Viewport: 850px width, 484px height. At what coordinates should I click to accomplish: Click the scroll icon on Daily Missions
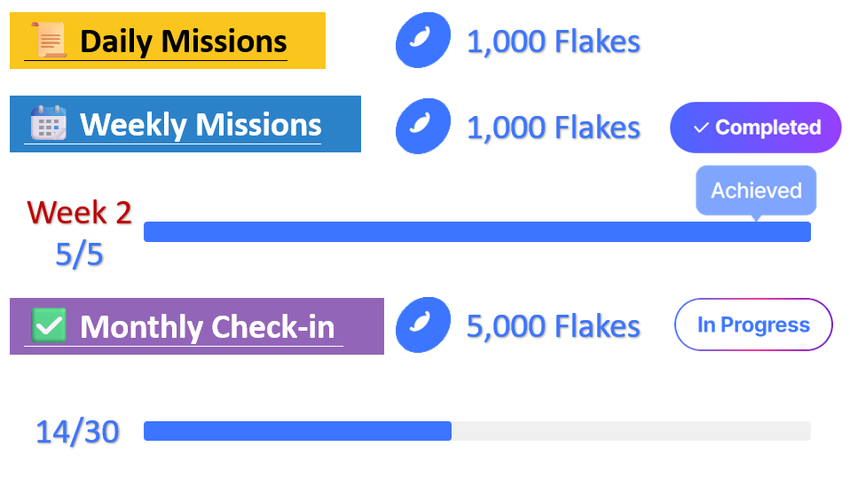pos(49,41)
